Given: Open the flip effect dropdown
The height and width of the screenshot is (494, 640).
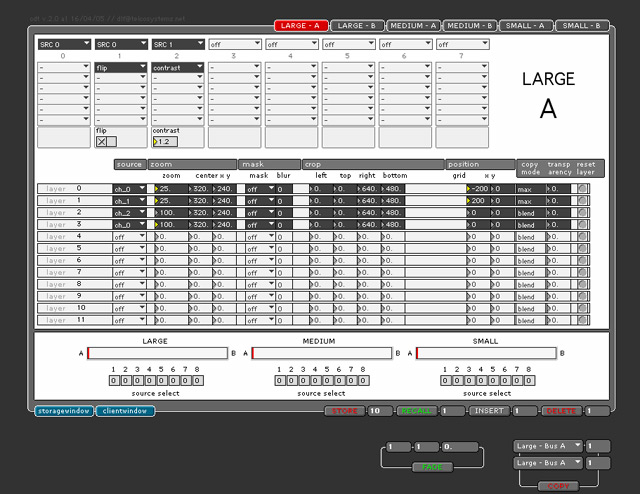Looking at the screenshot, I should (x=121, y=67).
